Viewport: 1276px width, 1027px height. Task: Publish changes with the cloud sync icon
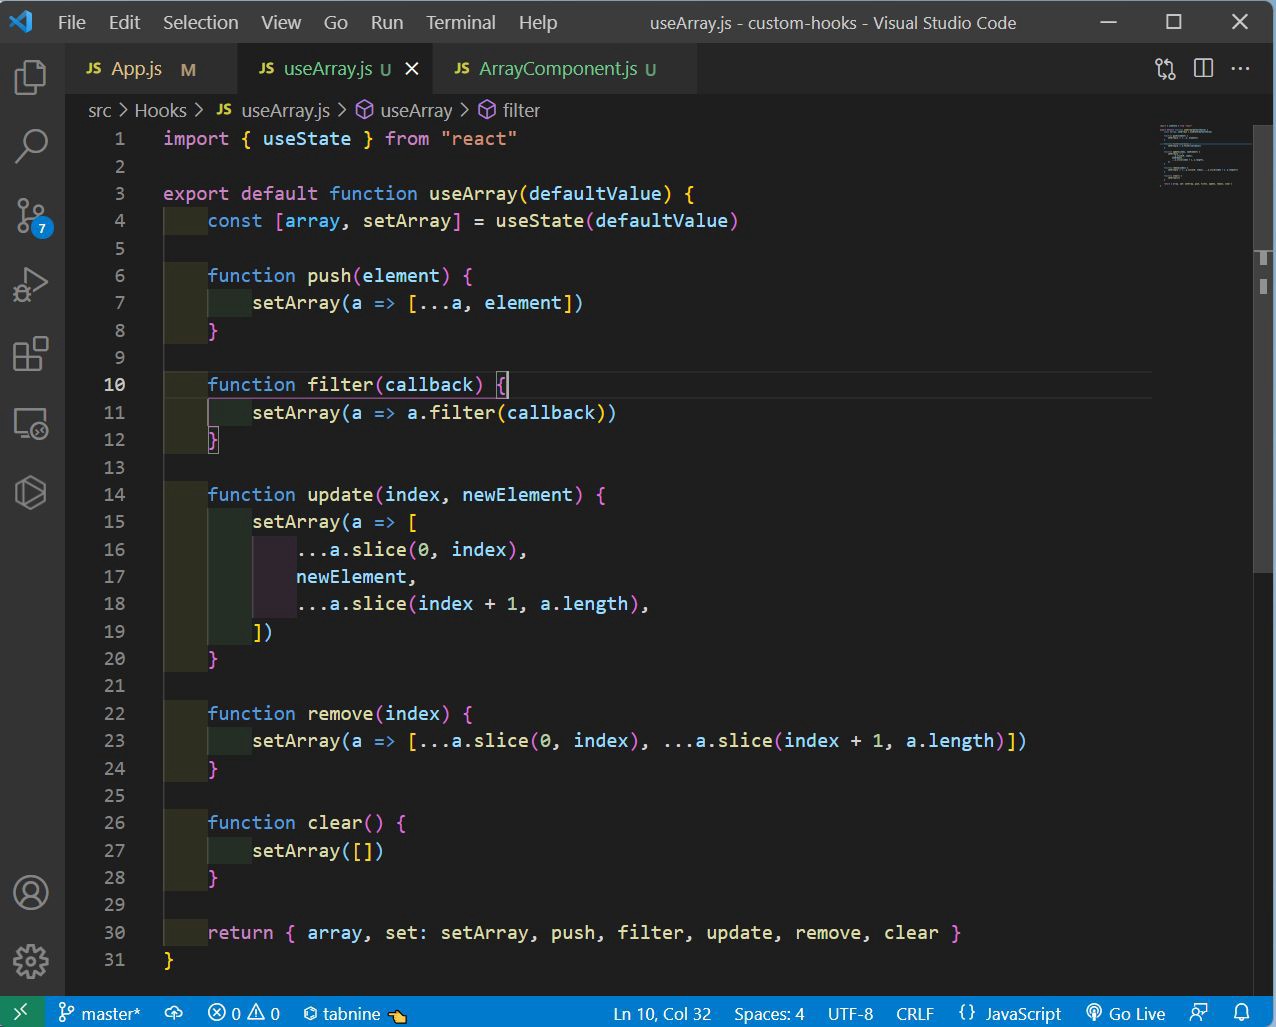click(x=174, y=1013)
